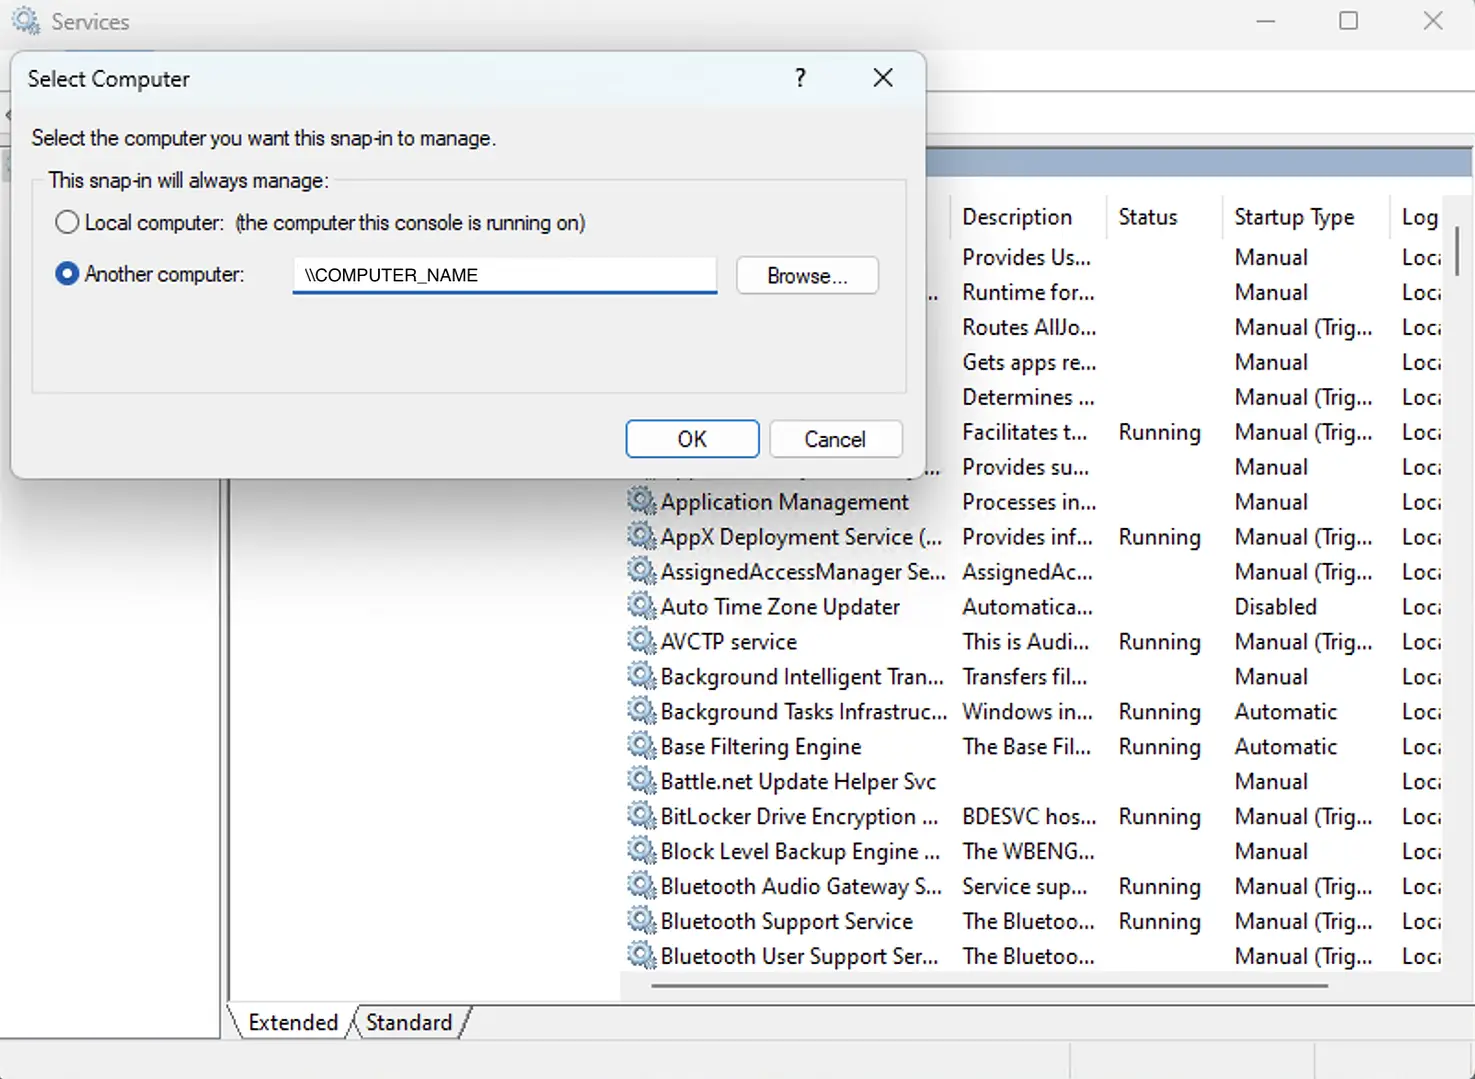1475x1079 pixels.
Task: Cancel the Select Computer dialog
Action: [835, 439]
